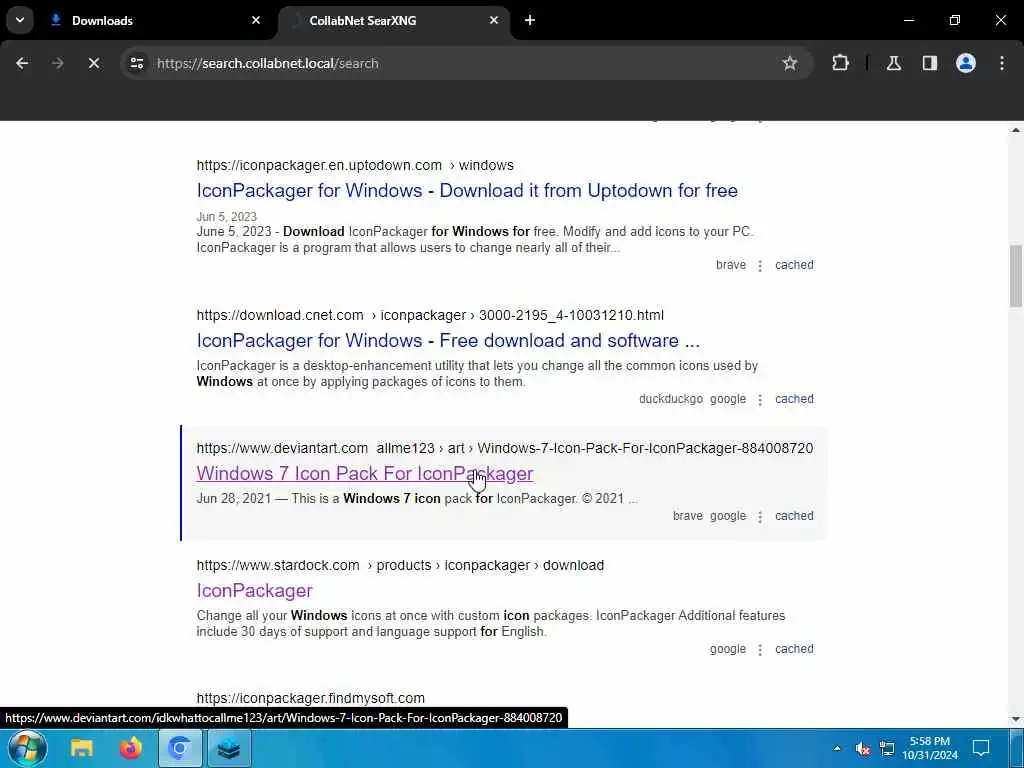This screenshot has height=768, width=1024.
Task: Open cached link of the DeviantArt result
Action: (794, 516)
